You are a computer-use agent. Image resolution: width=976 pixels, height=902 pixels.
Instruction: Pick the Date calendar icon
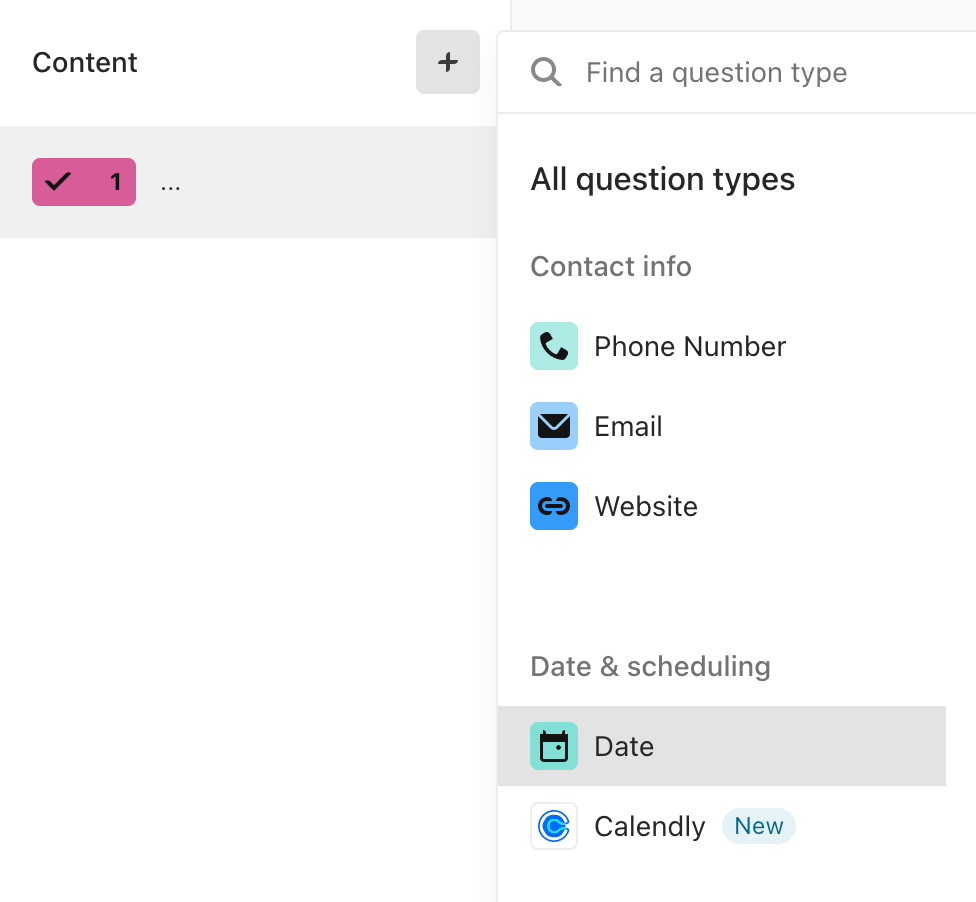click(x=554, y=746)
